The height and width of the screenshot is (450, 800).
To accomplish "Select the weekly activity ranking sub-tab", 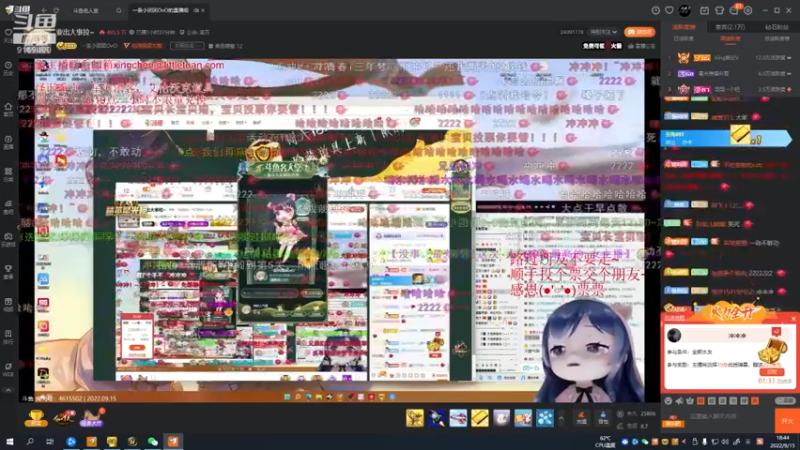I will click(x=730, y=39).
